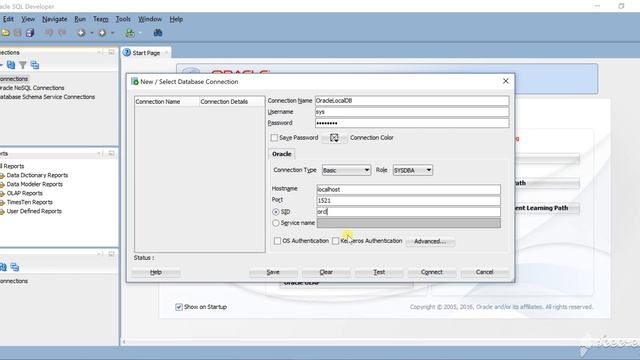This screenshot has width=640, height=360.
Task: Click the help icon on Start Page tab
Action: (127, 53)
